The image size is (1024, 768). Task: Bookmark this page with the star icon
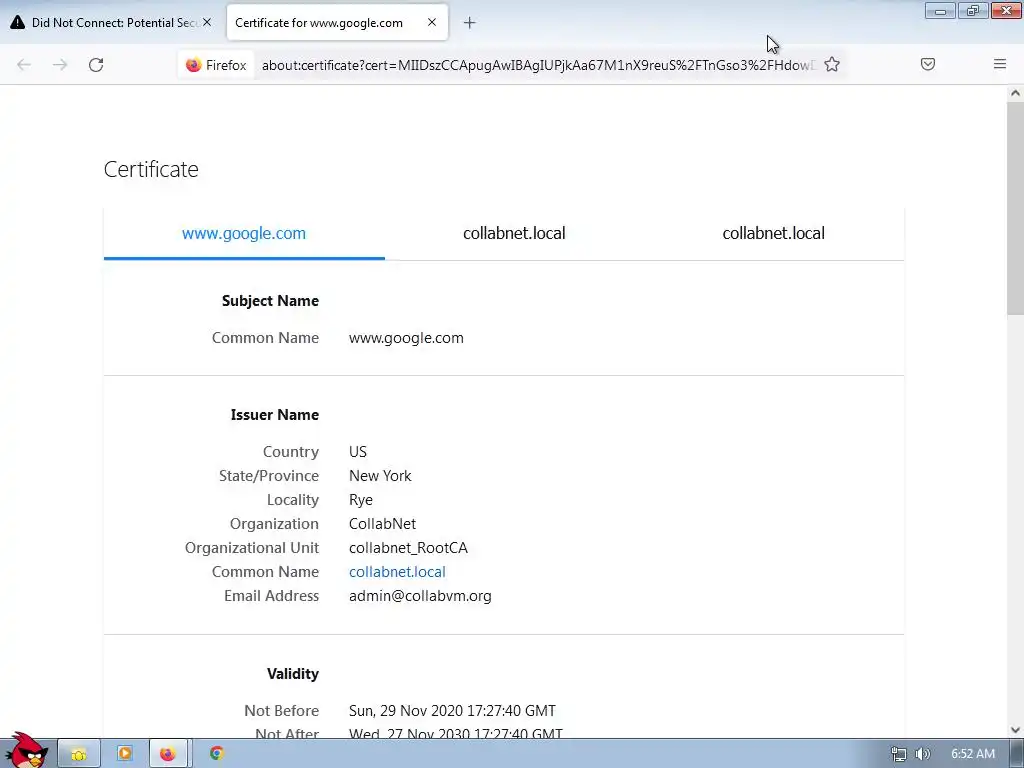(831, 64)
